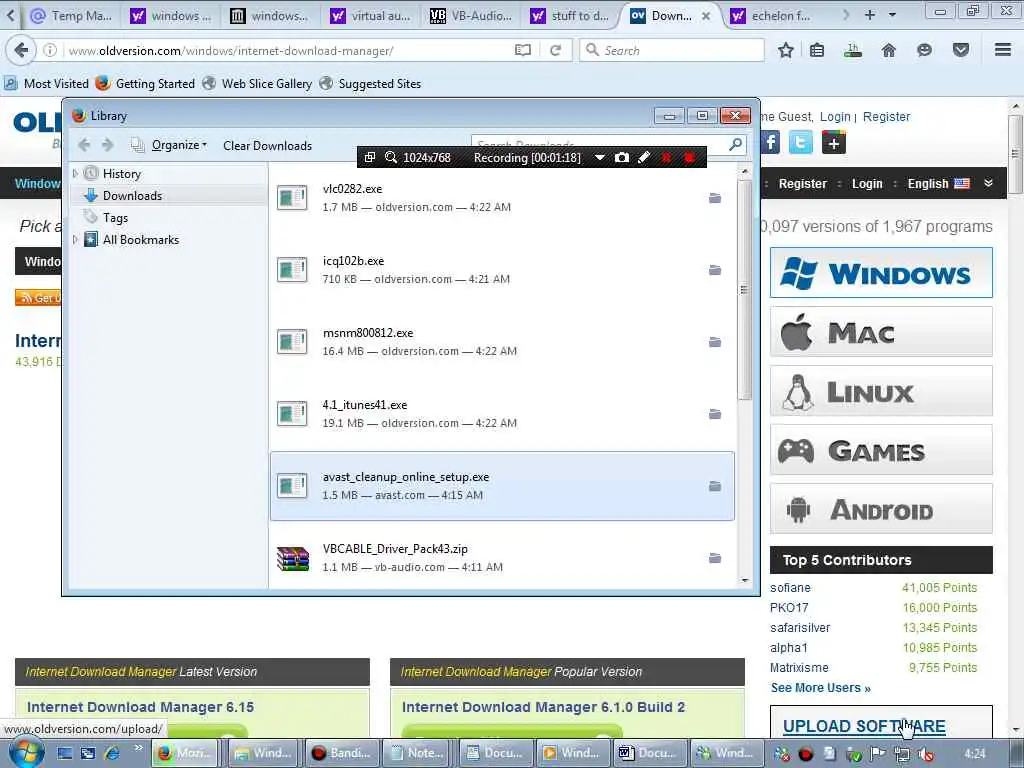Click Clear Downloads button

tap(267, 146)
